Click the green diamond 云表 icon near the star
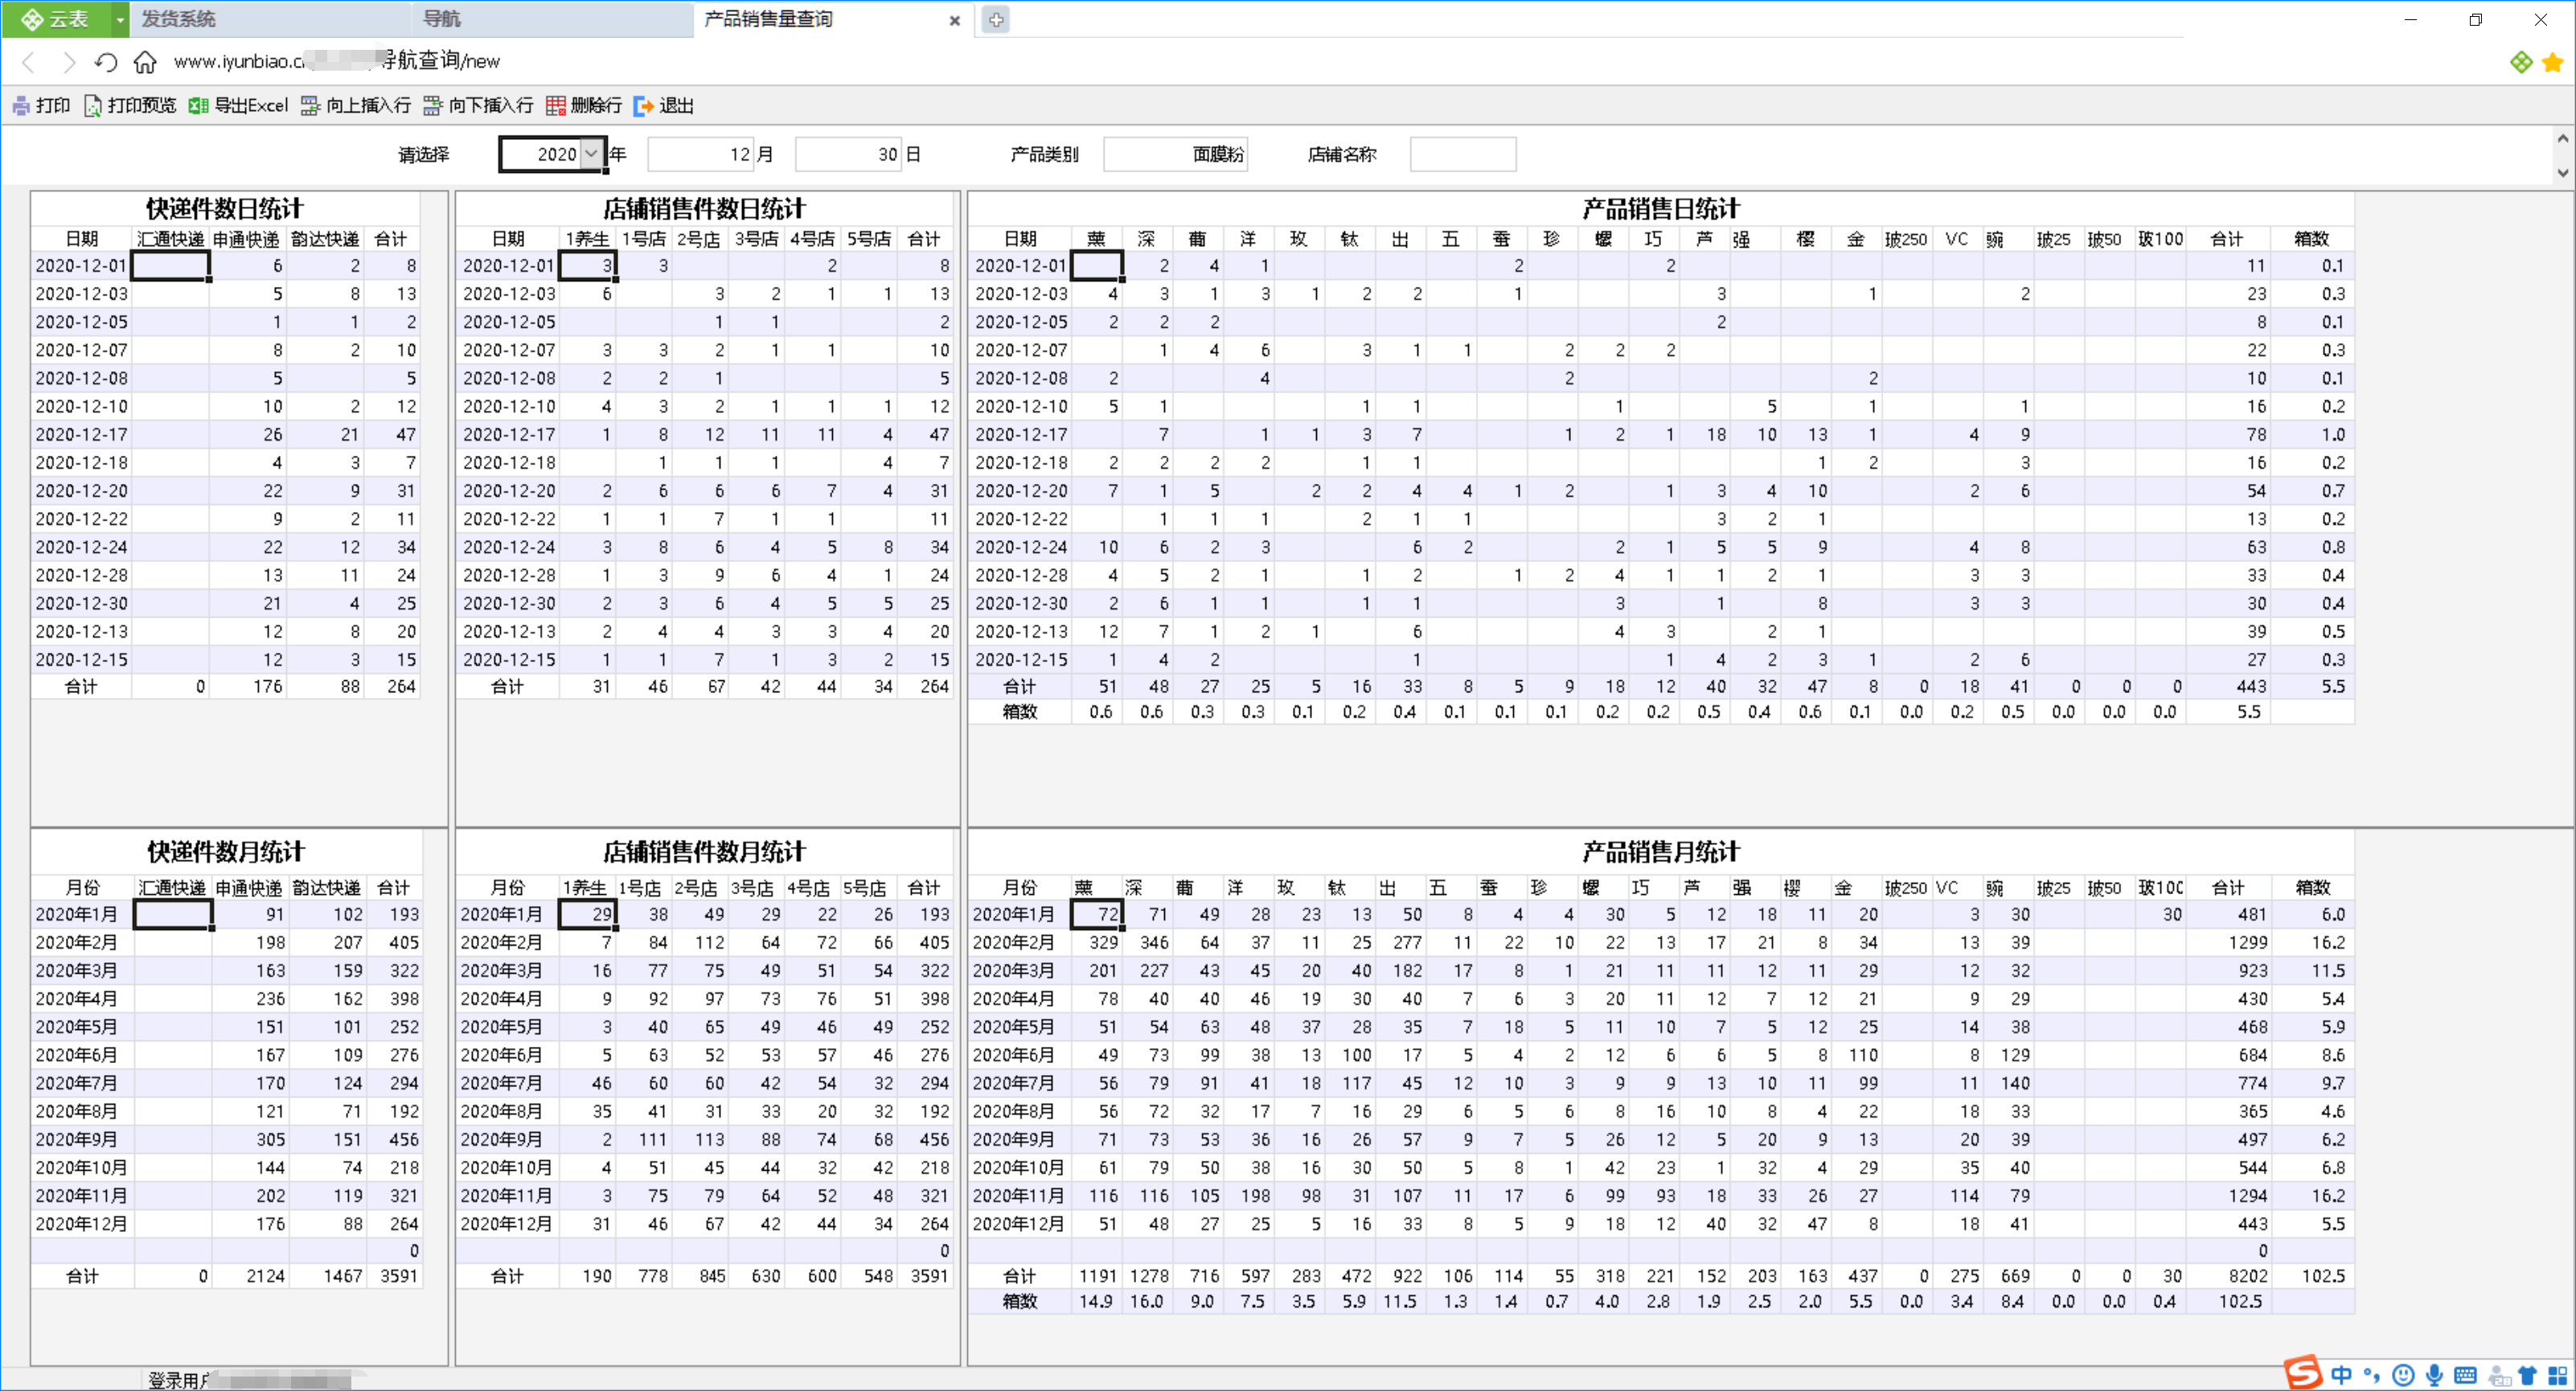 pyautogui.click(x=2521, y=62)
